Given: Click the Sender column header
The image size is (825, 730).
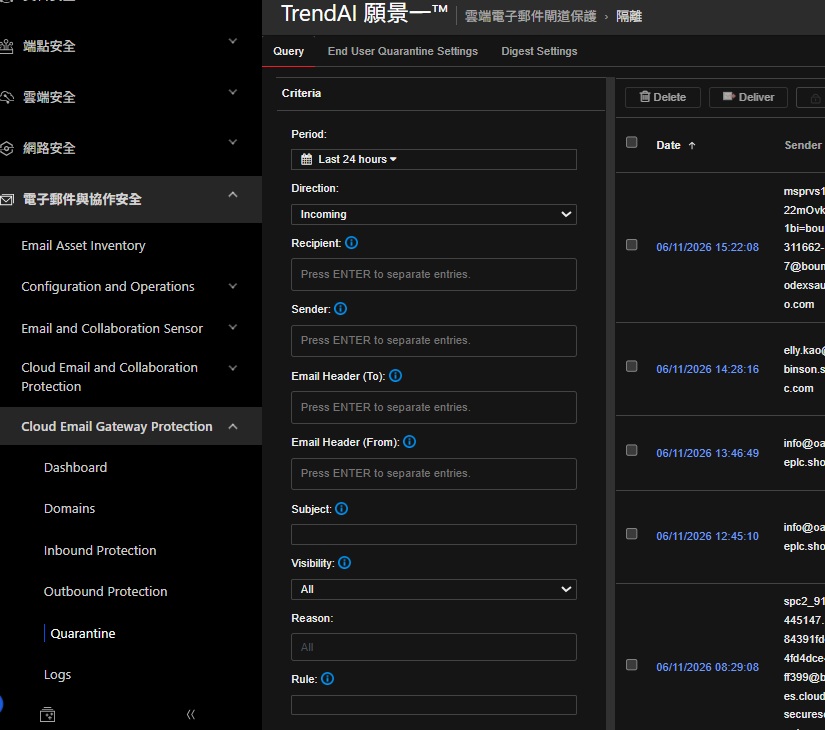Looking at the screenshot, I should pyautogui.click(x=802, y=145).
